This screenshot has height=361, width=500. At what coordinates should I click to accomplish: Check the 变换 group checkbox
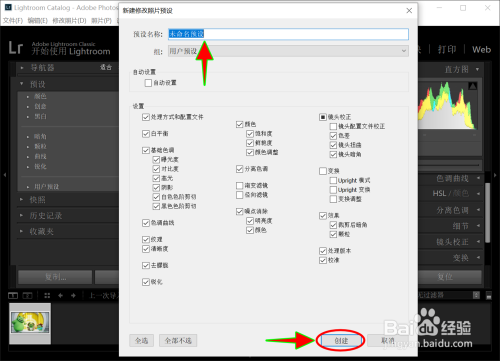[323, 171]
